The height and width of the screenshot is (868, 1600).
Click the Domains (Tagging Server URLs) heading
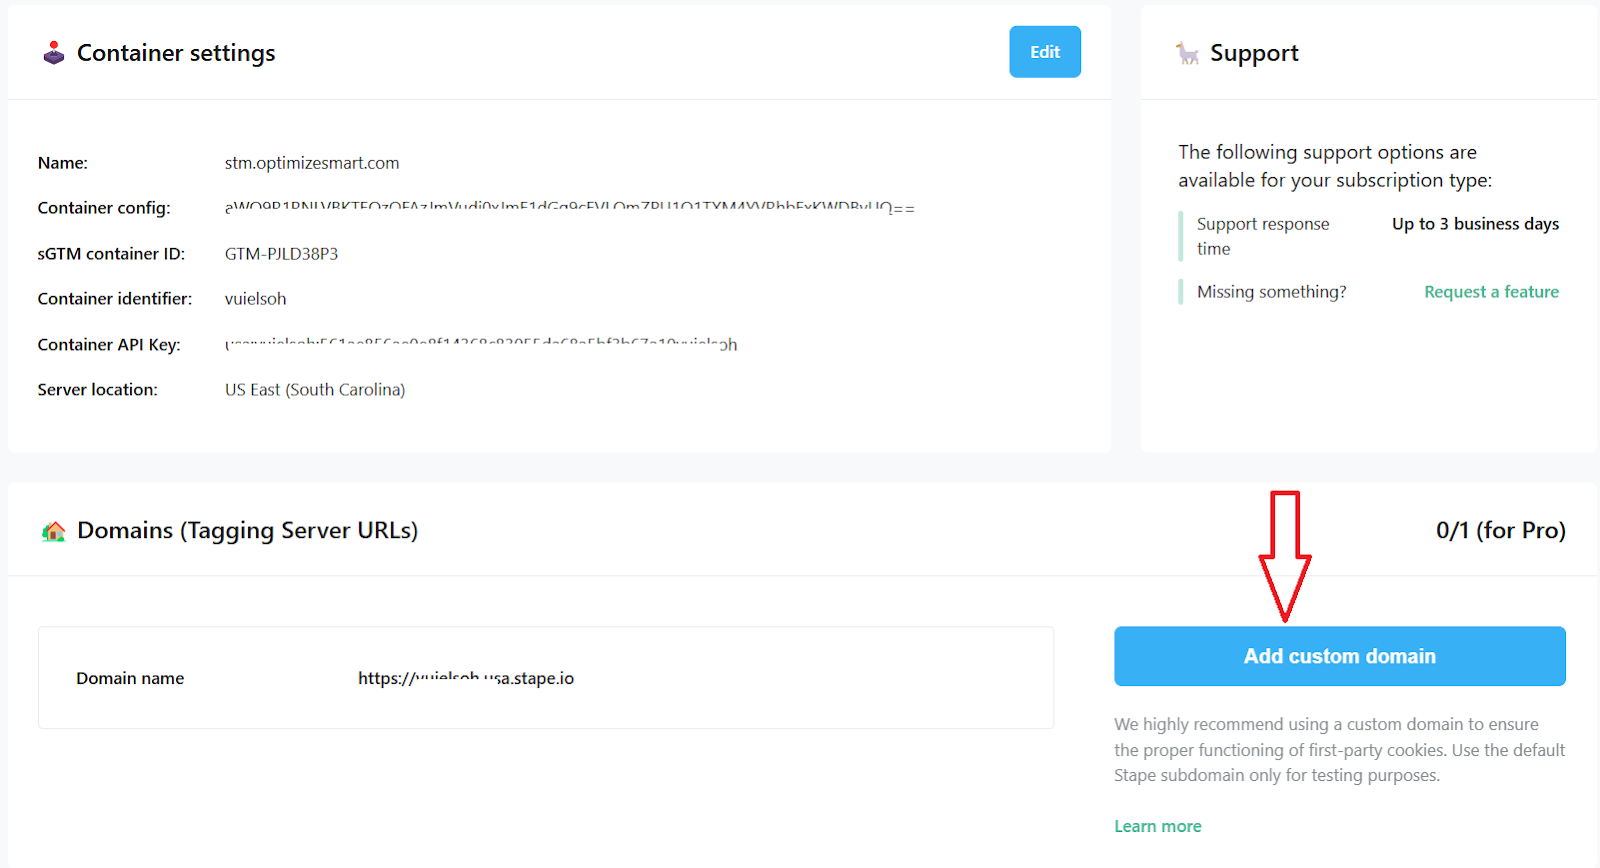(247, 531)
